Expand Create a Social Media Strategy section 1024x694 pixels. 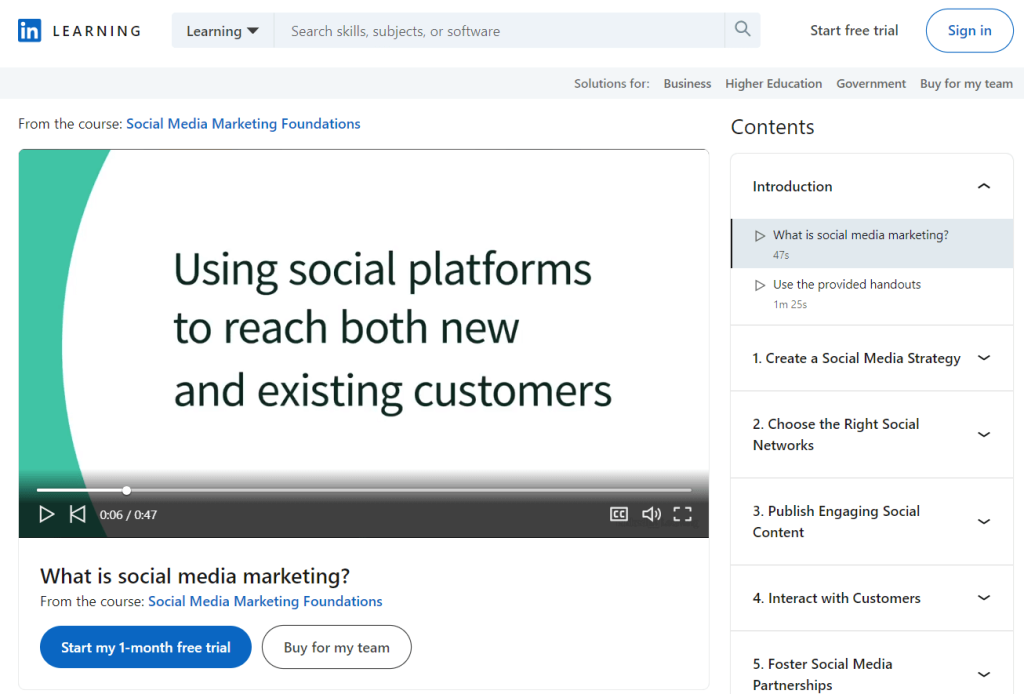coord(983,358)
